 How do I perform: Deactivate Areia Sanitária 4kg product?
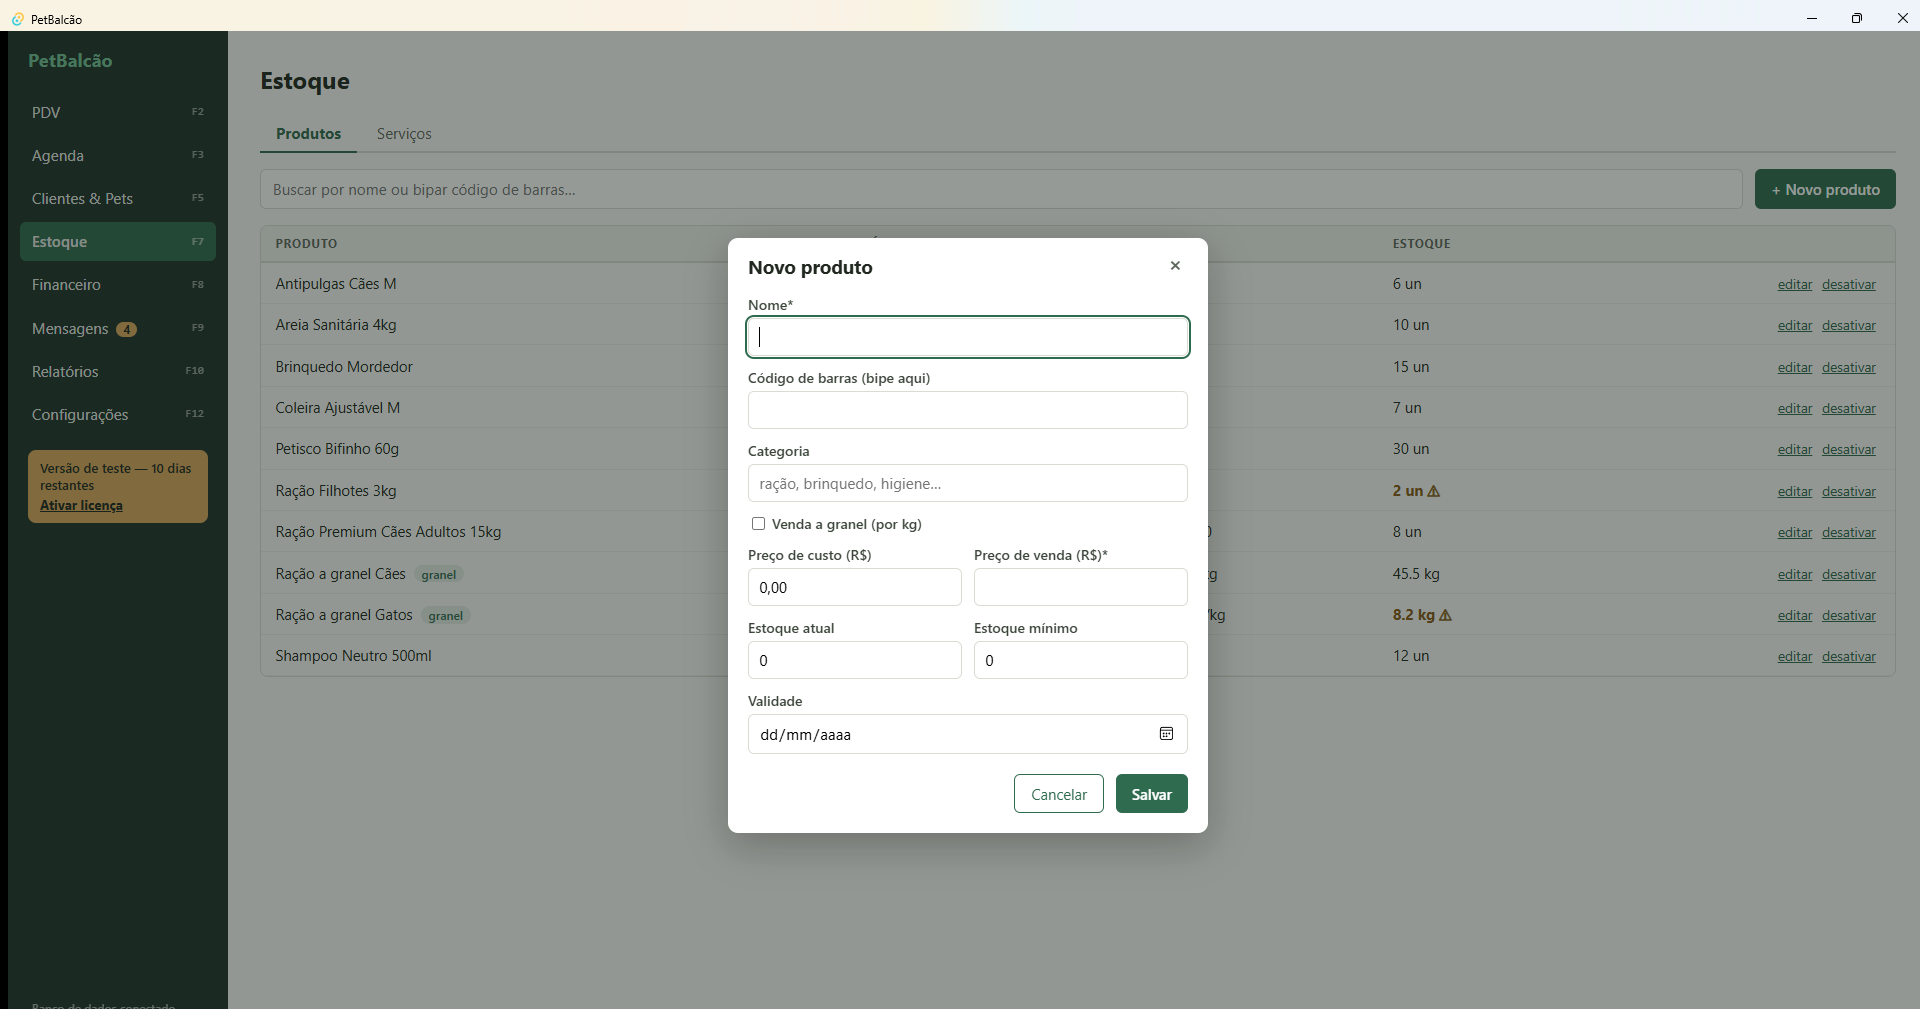pyautogui.click(x=1849, y=325)
